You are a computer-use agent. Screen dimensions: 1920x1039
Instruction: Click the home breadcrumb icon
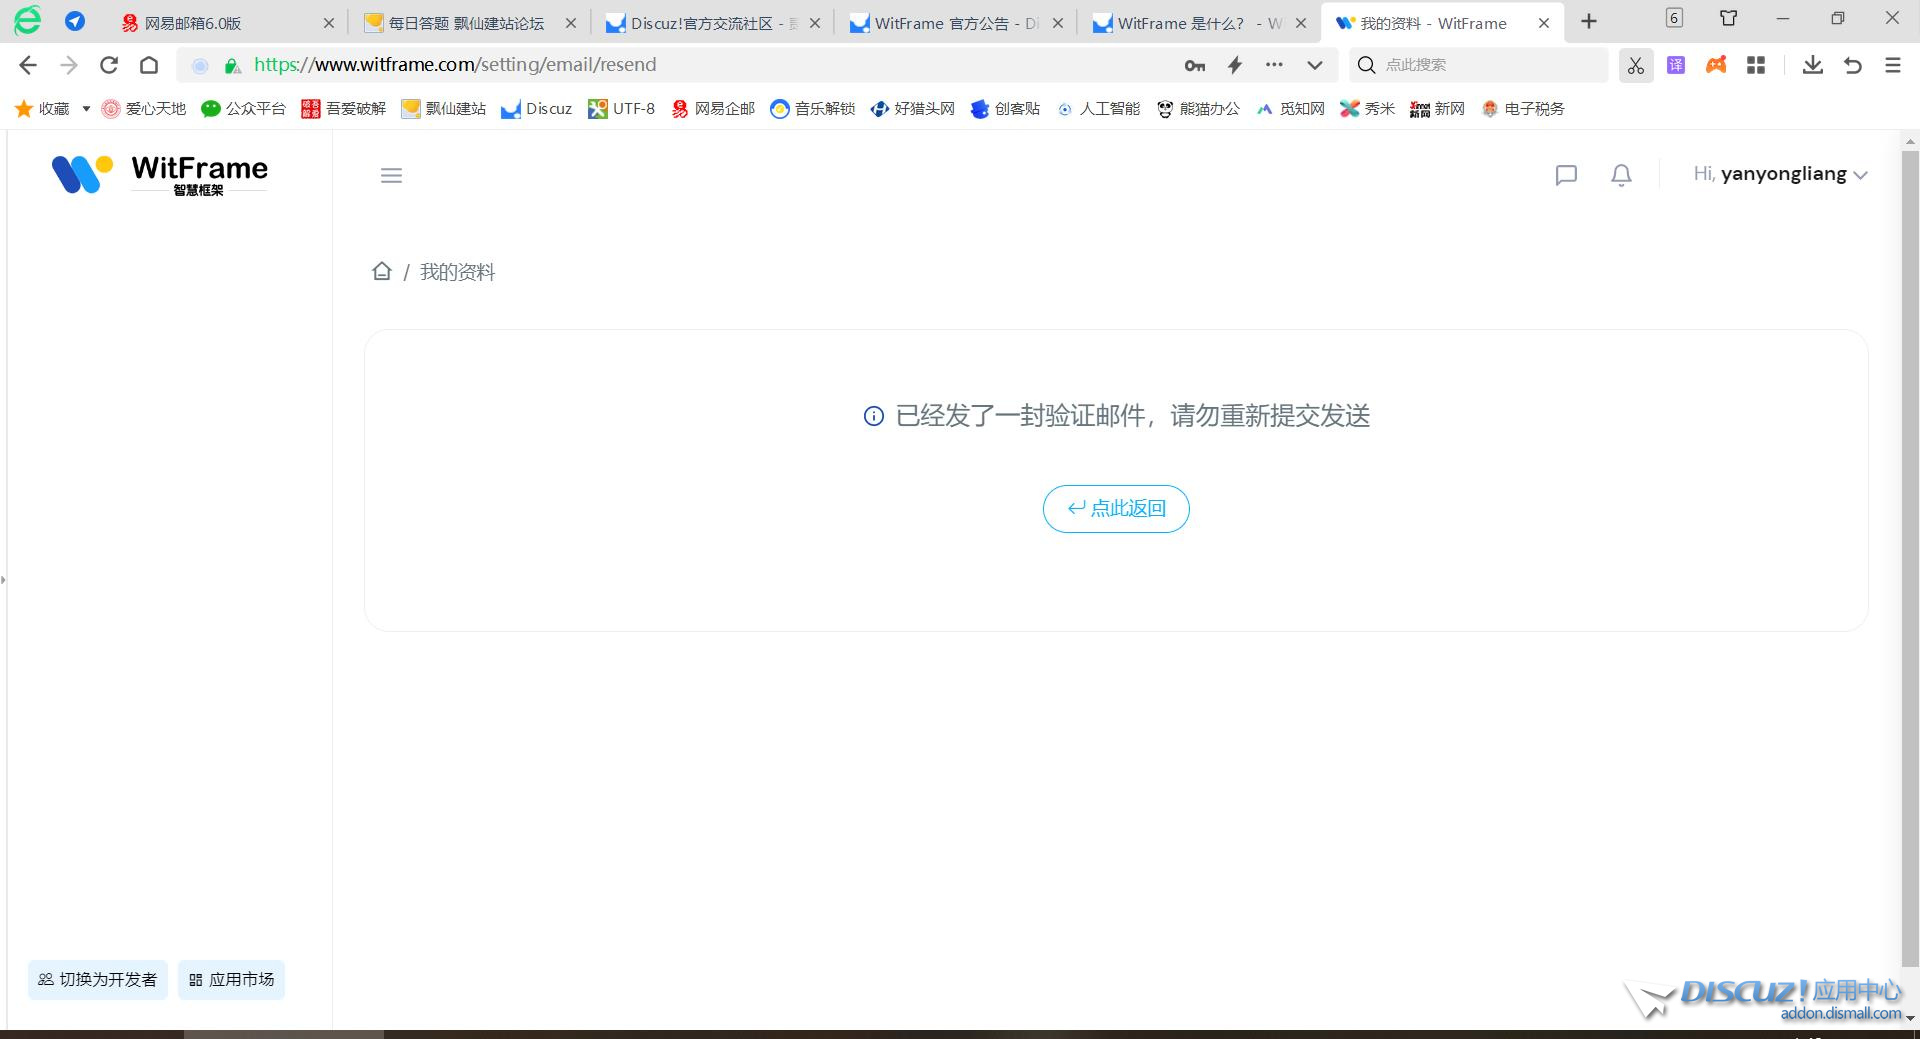coord(381,271)
